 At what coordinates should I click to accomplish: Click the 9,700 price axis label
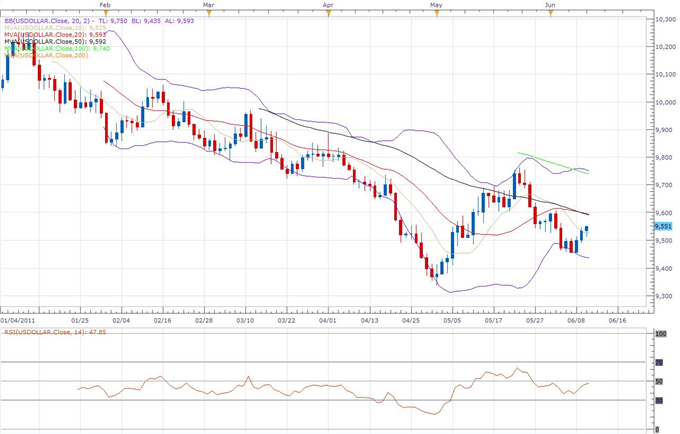tap(665, 186)
